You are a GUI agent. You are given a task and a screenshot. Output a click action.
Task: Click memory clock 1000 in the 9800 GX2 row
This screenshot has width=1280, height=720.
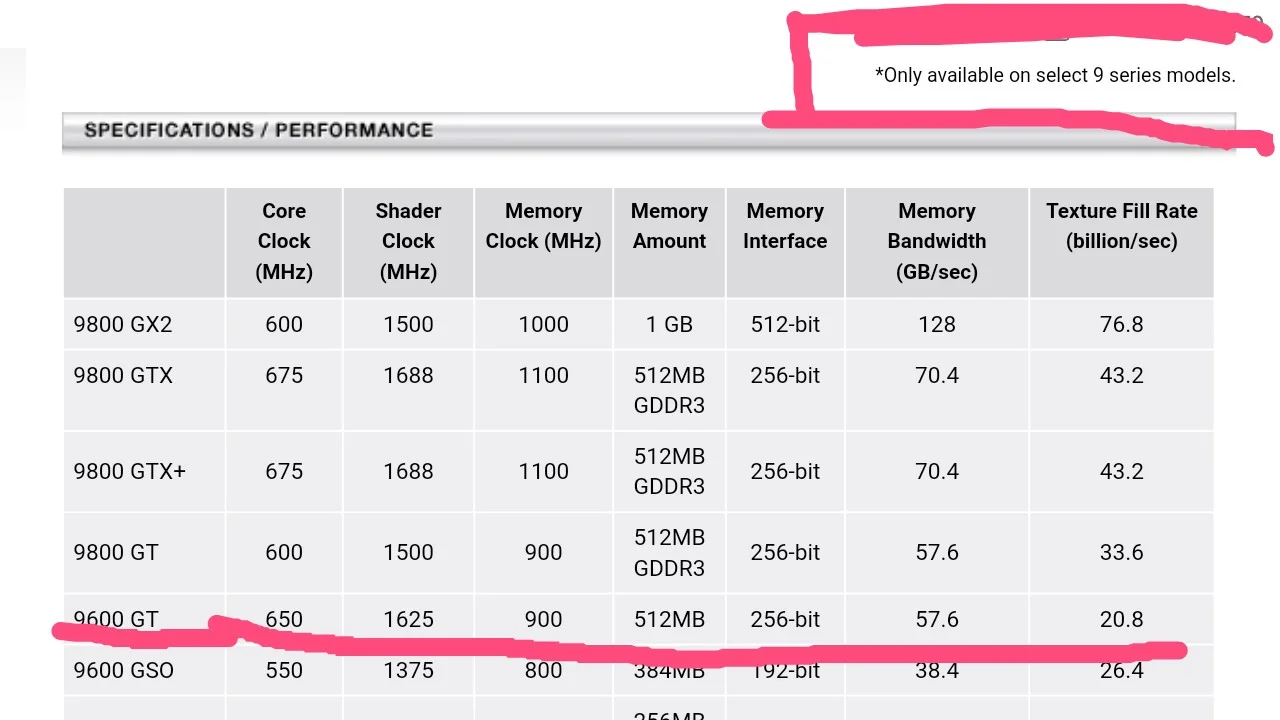coord(543,324)
